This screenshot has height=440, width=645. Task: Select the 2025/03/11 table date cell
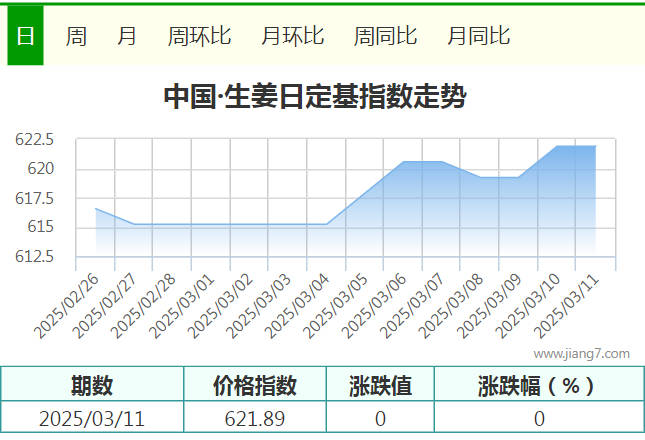point(92,418)
